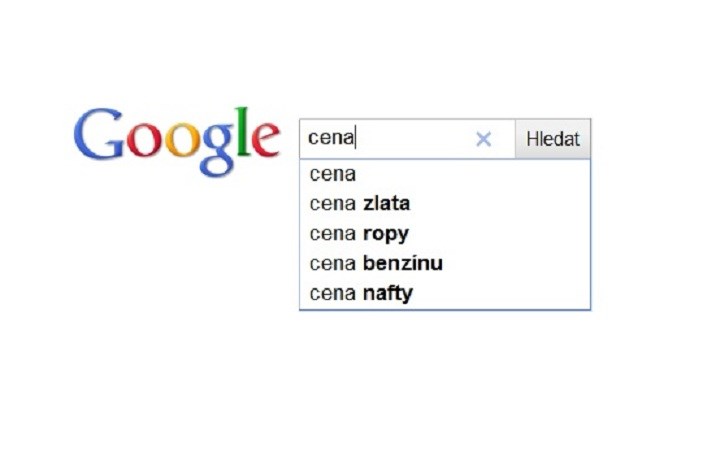Click the bold word 'benzinu' in the suggestions
Viewport: 716px width, 469px height.
tap(403, 264)
